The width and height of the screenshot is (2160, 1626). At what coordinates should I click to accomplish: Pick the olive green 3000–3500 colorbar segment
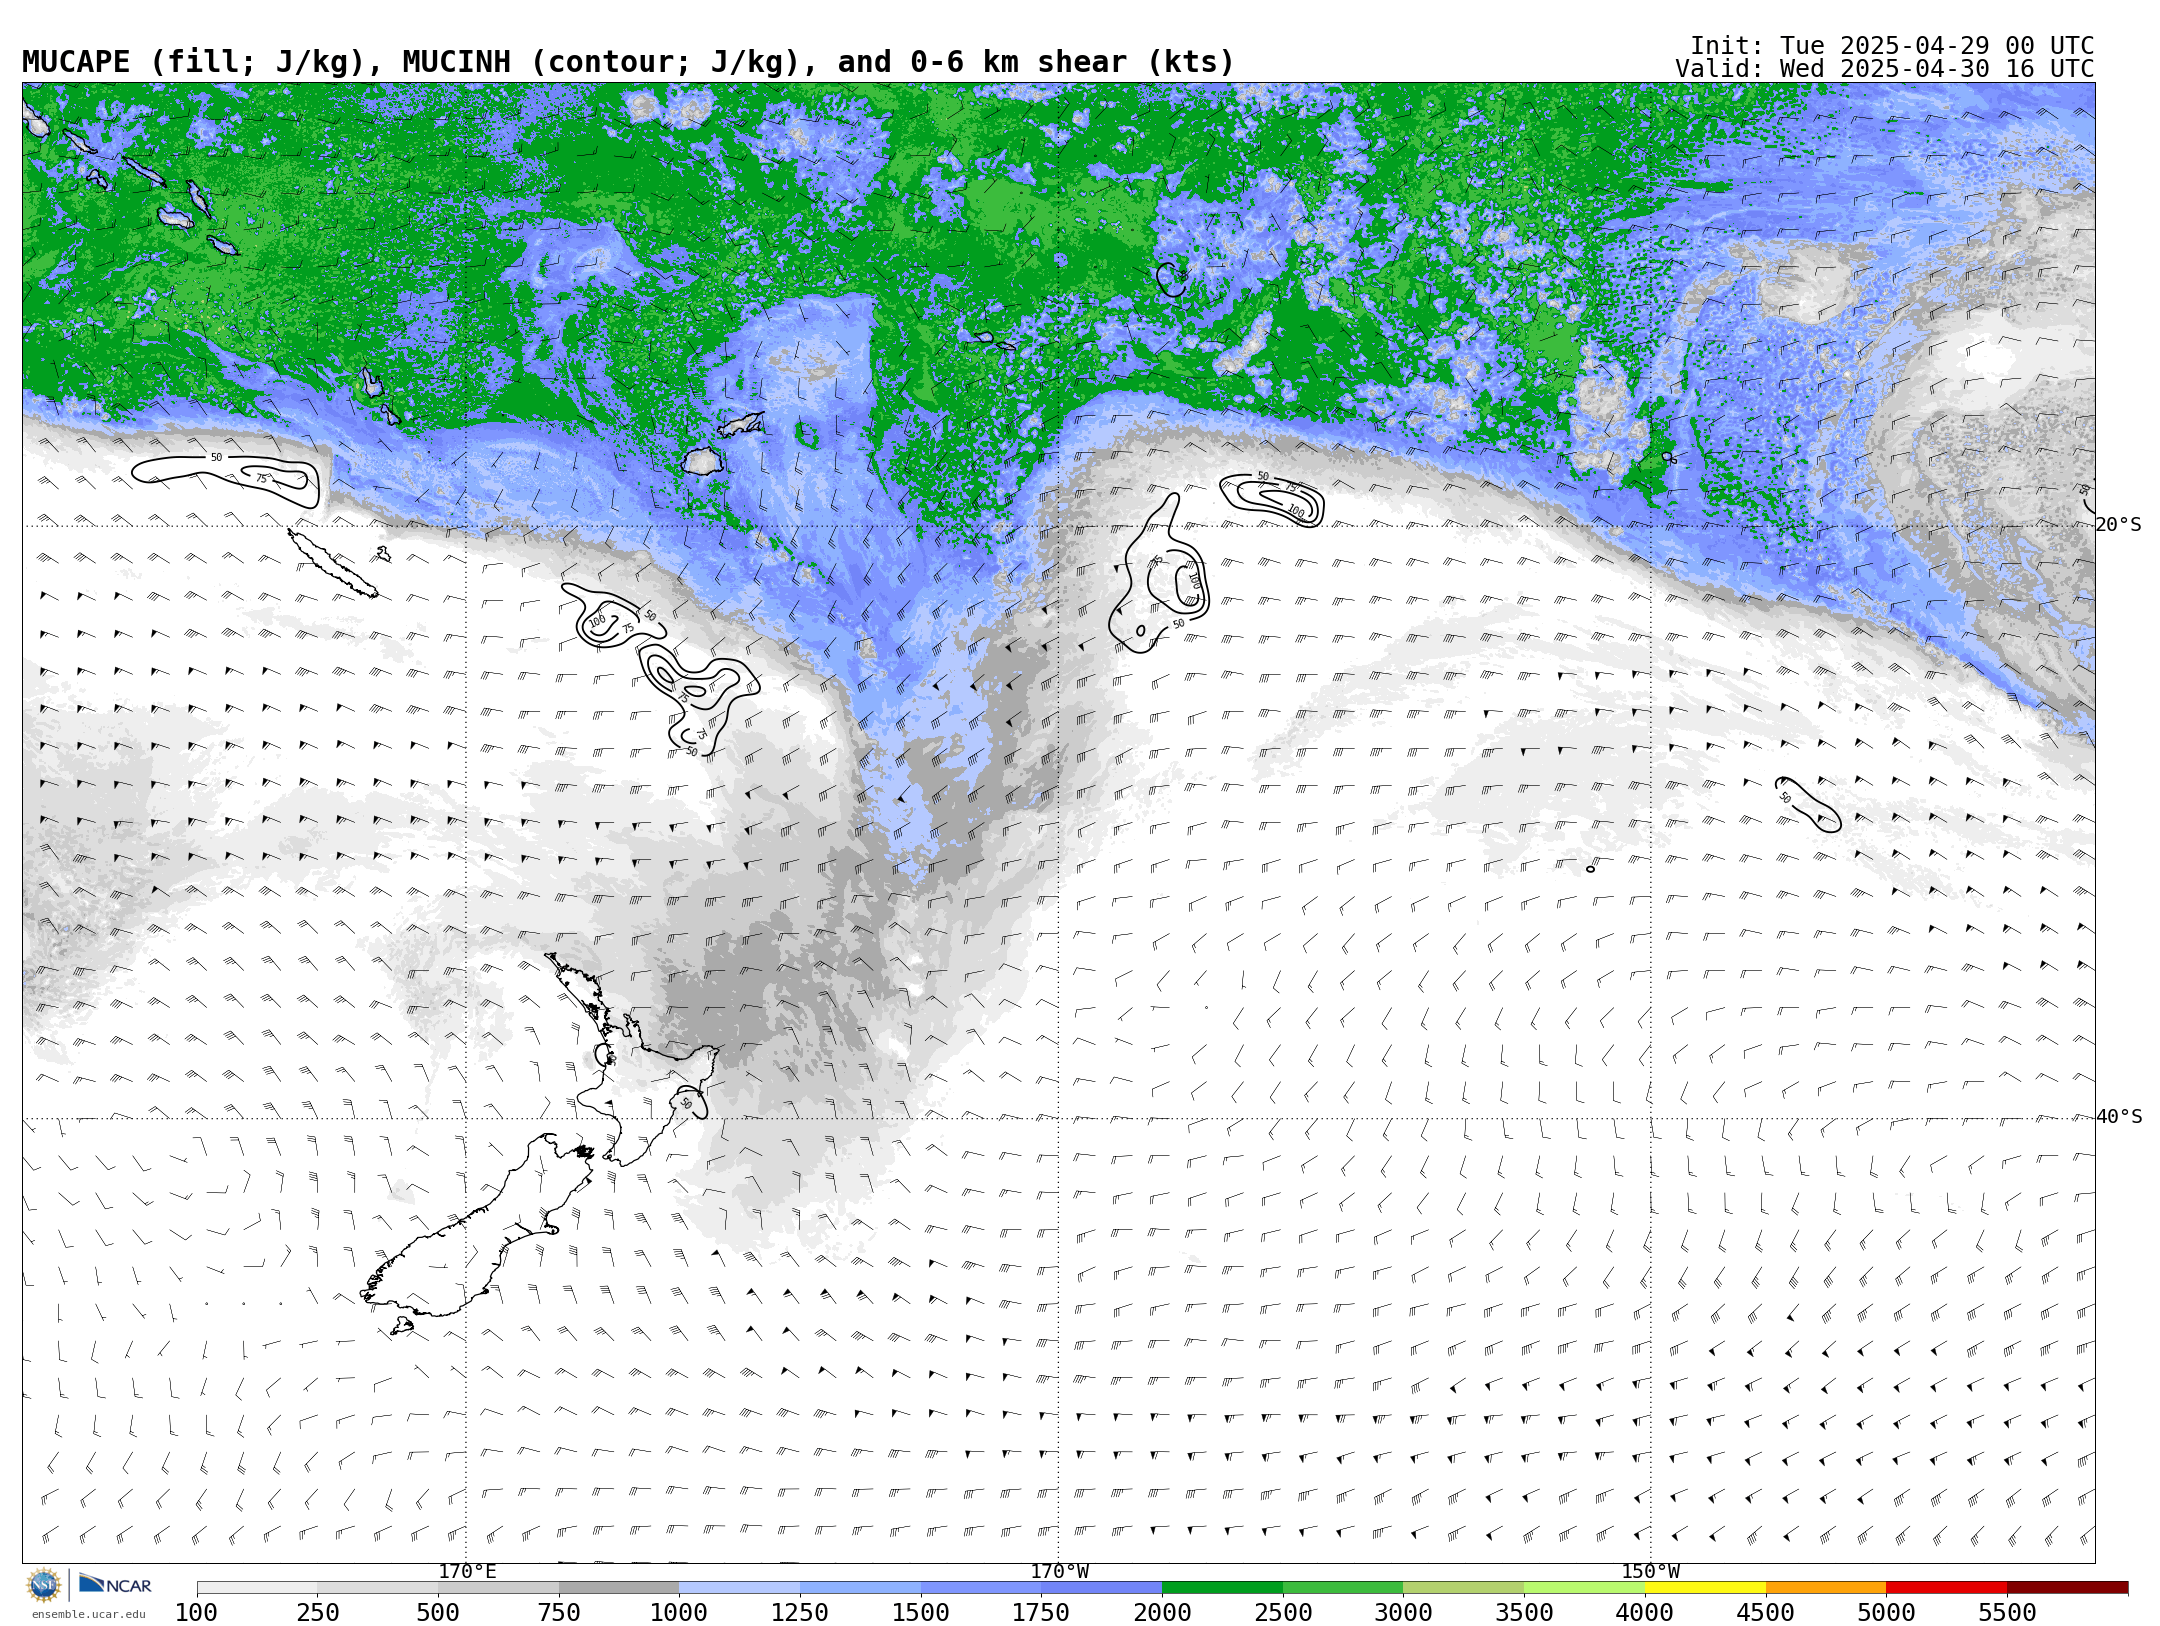[x=1464, y=1588]
